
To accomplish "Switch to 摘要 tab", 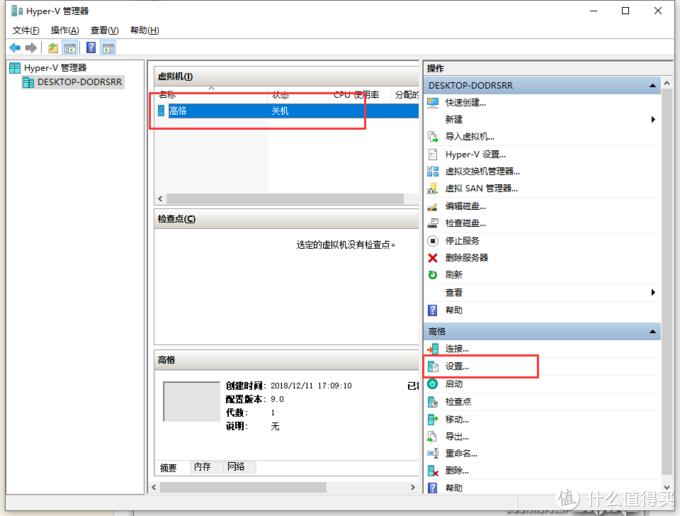I will 169,467.
